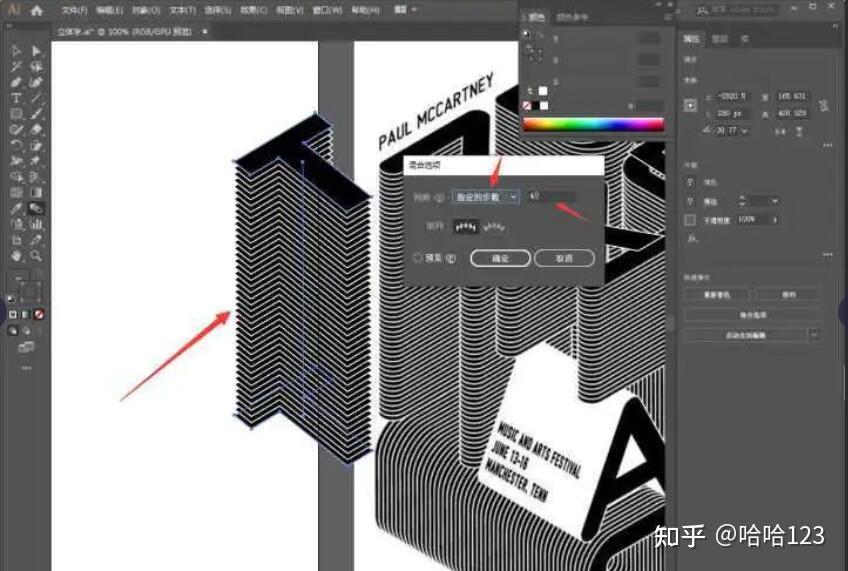Select the Selection tool (black arrow)
The height and width of the screenshot is (571, 848).
[16, 51]
